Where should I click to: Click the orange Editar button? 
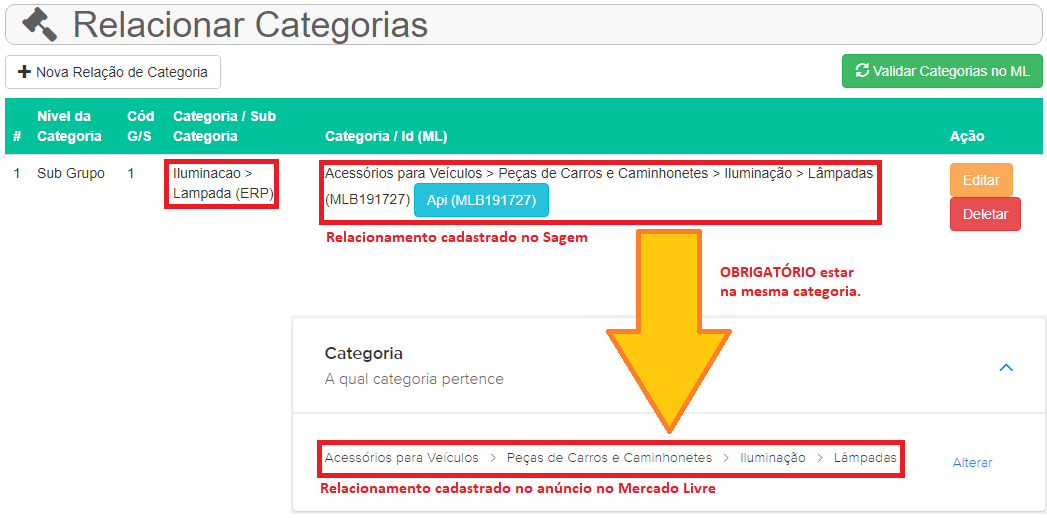coord(981,180)
